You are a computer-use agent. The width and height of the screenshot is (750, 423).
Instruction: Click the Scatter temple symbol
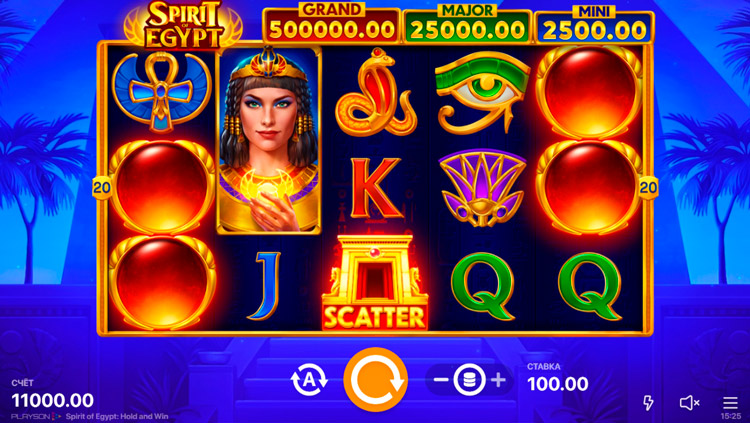(375, 282)
